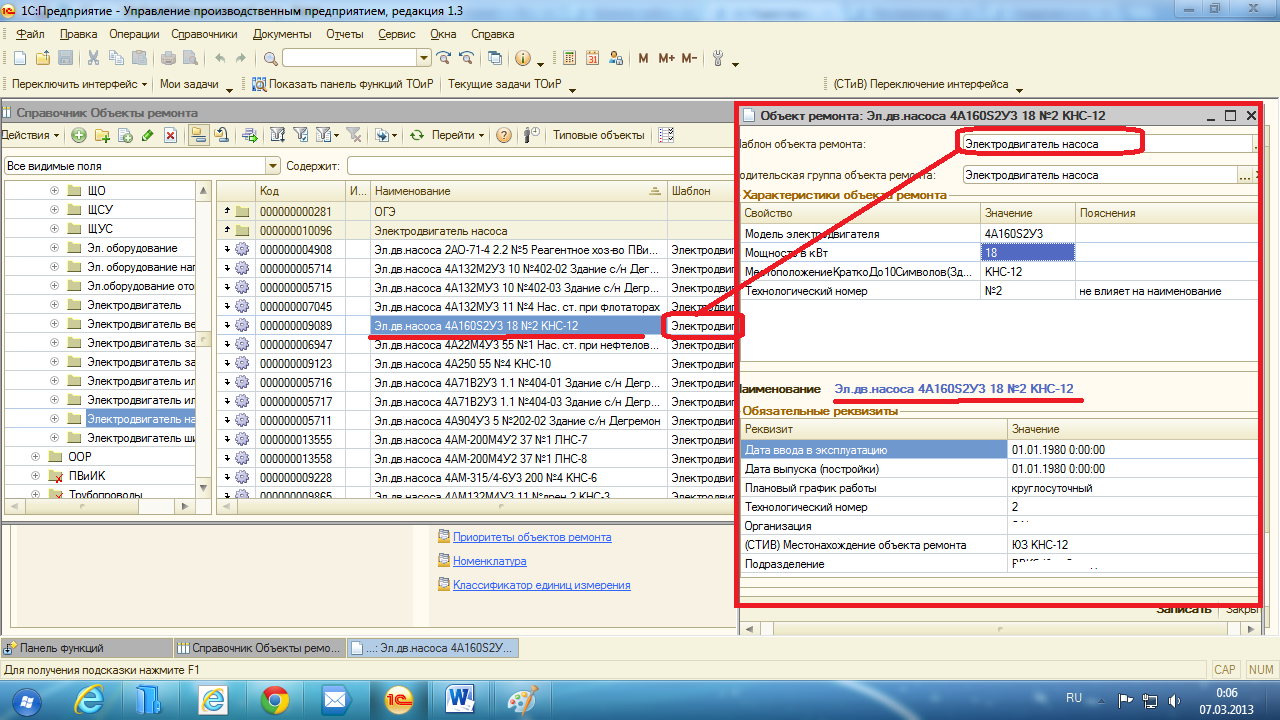Switch to Справочник Объекты ремонта bottom tab
Viewport: 1280px width, 720px height.
point(259,648)
